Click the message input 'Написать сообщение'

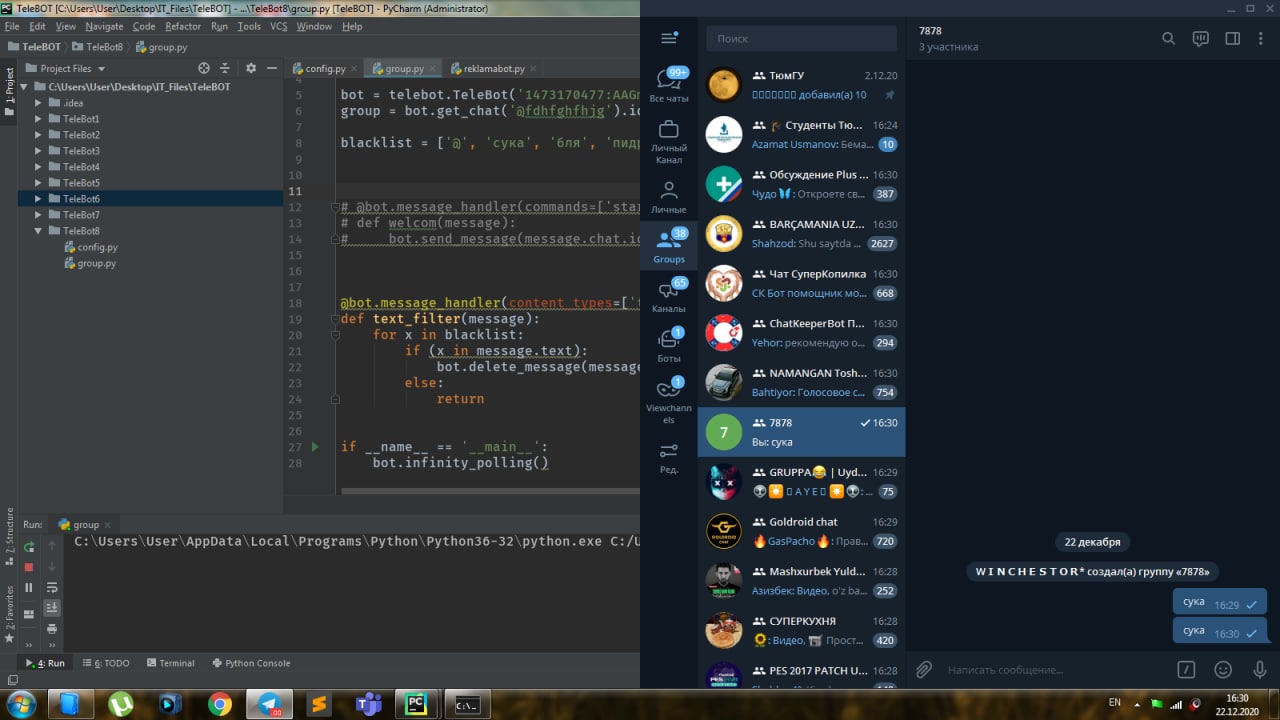click(1055, 669)
